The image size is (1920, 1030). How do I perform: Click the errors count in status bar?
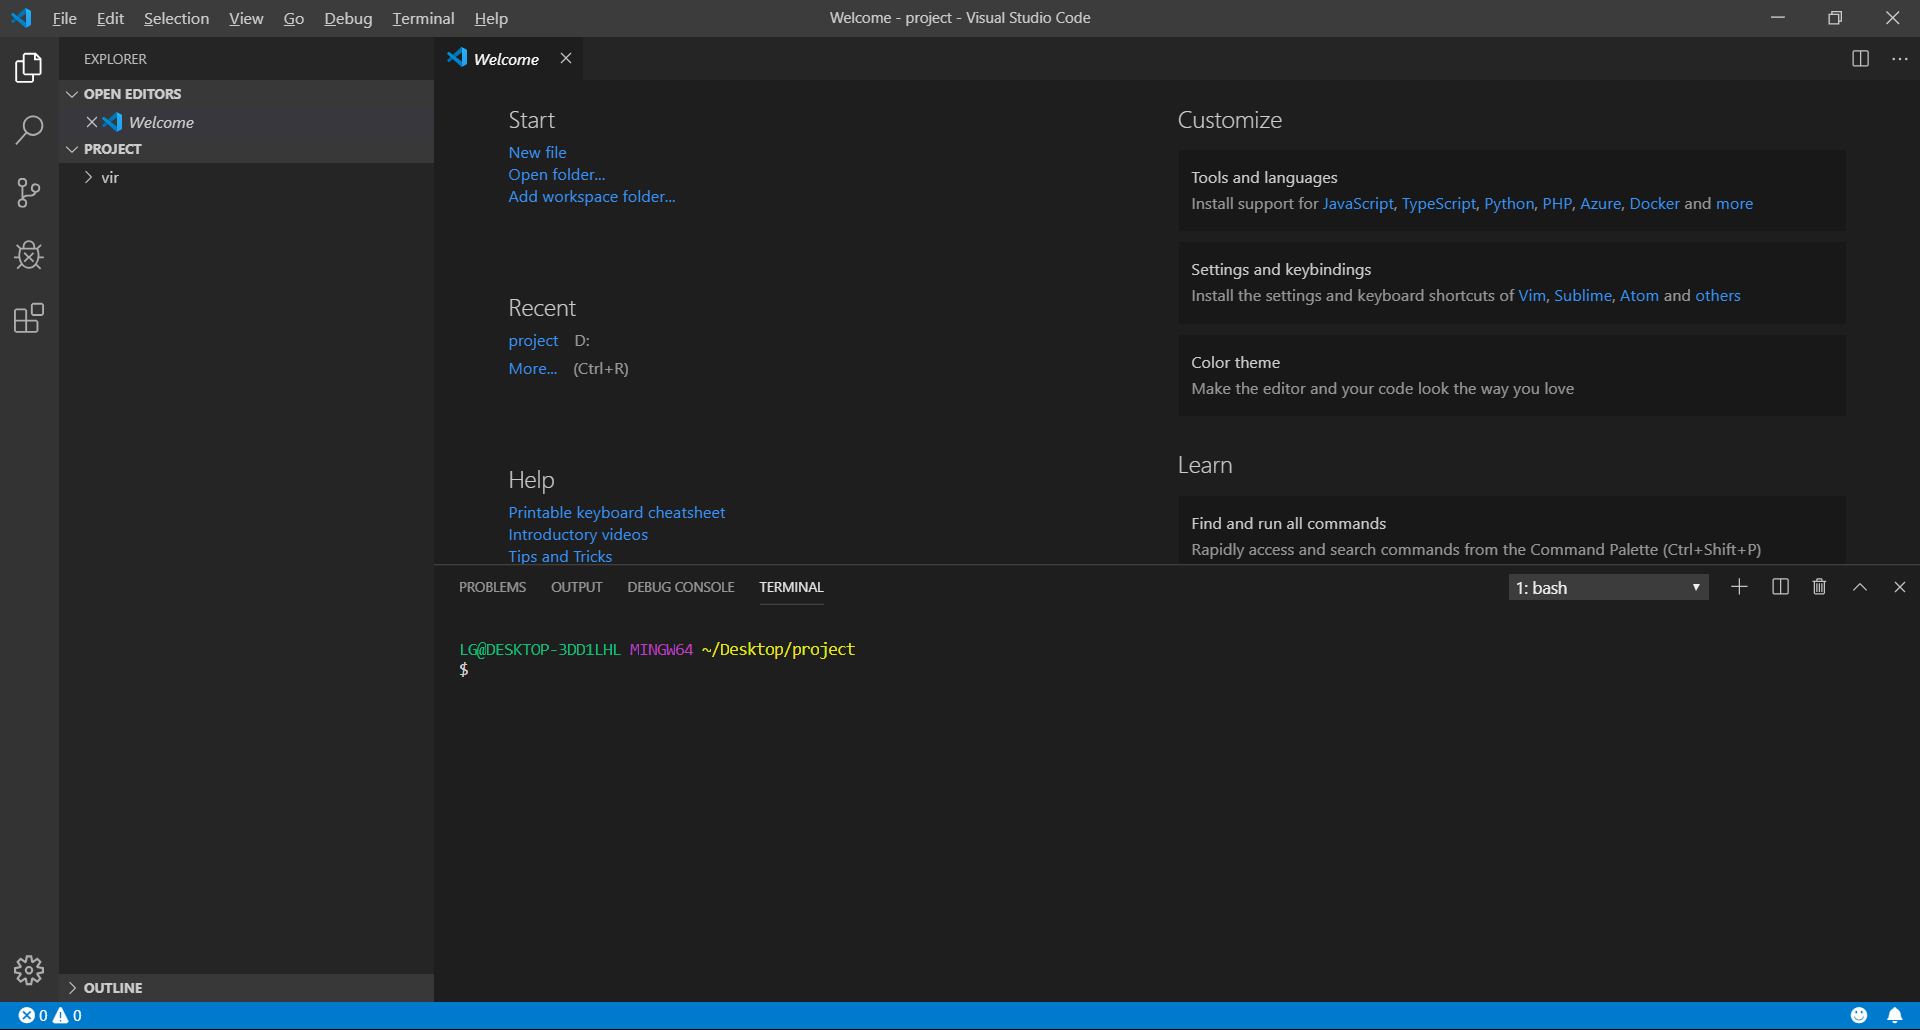pyautogui.click(x=33, y=1015)
